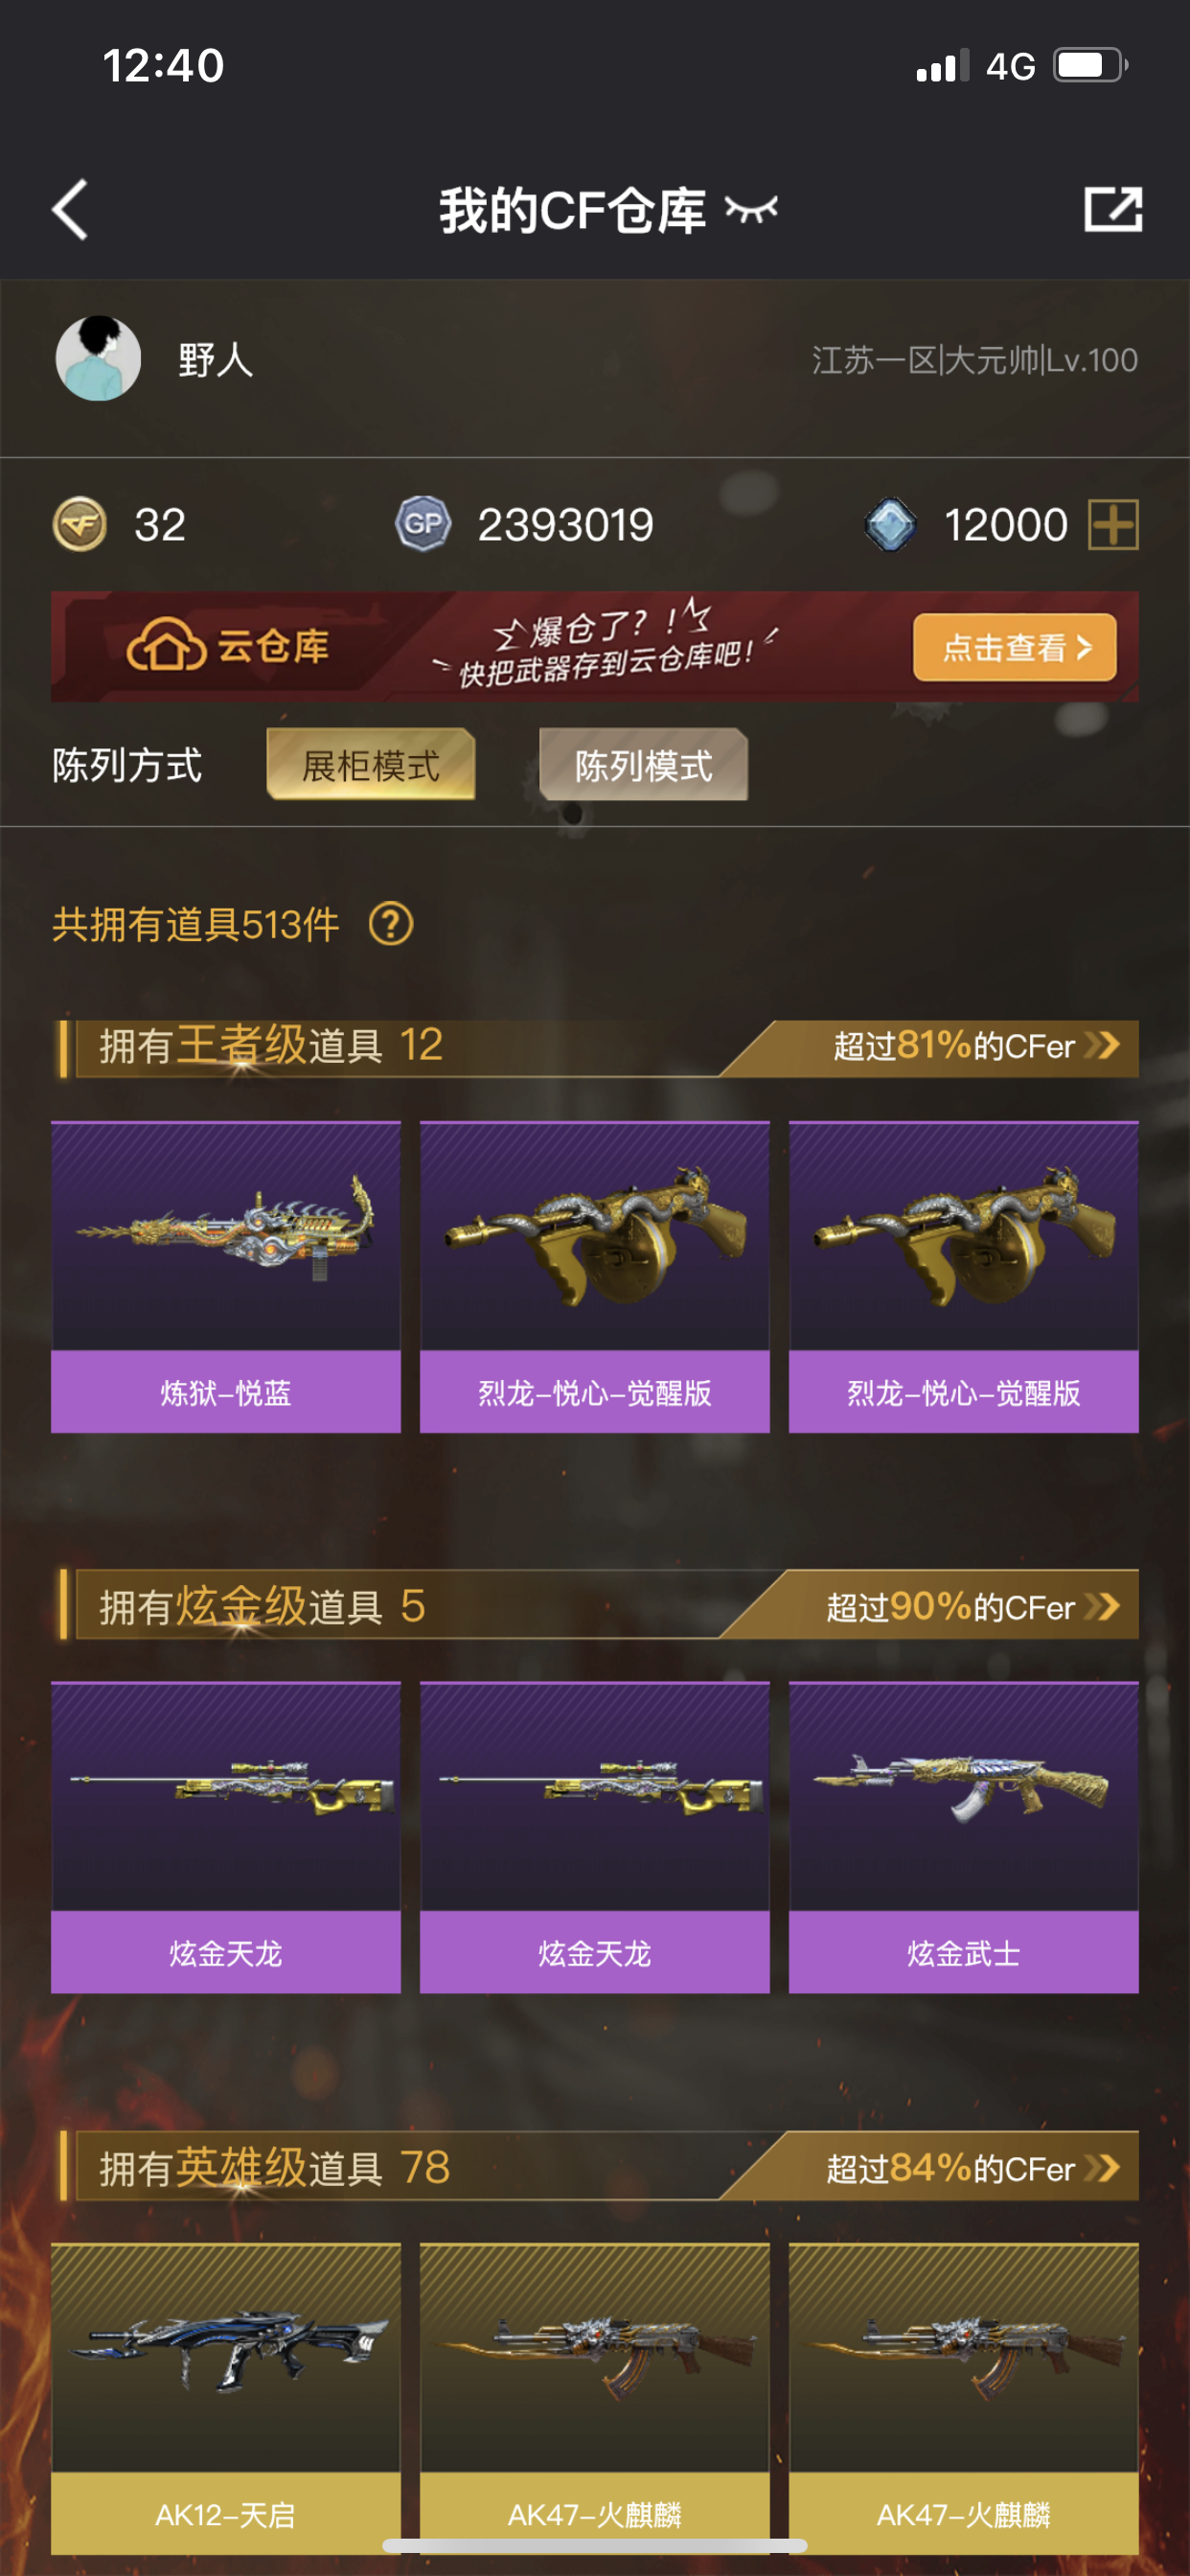Expand 王者级 ranking with 81% arrows
This screenshot has width=1190, height=2576.
click(1102, 1046)
